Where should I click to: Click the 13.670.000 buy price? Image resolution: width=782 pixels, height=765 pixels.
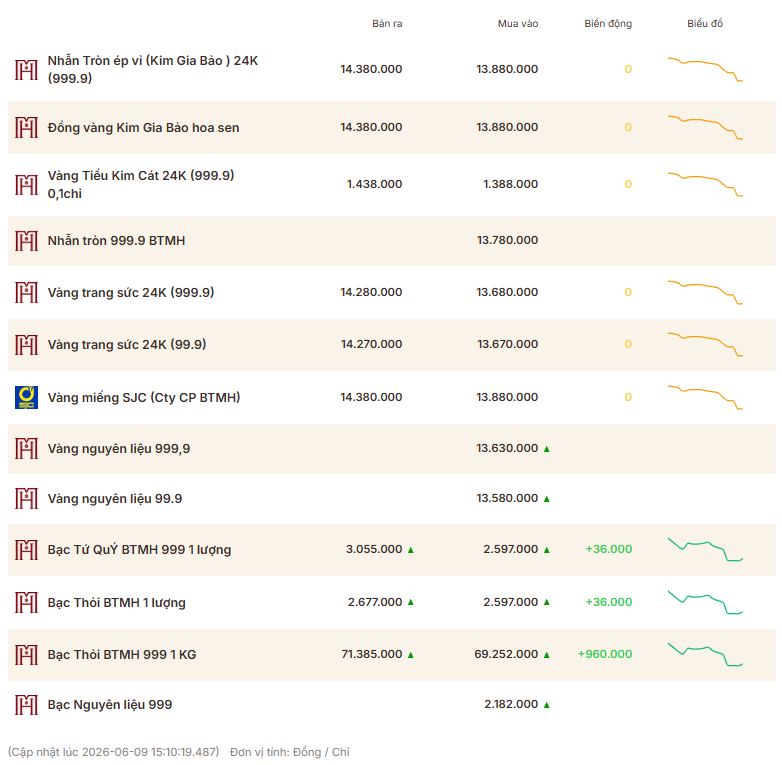507,344
